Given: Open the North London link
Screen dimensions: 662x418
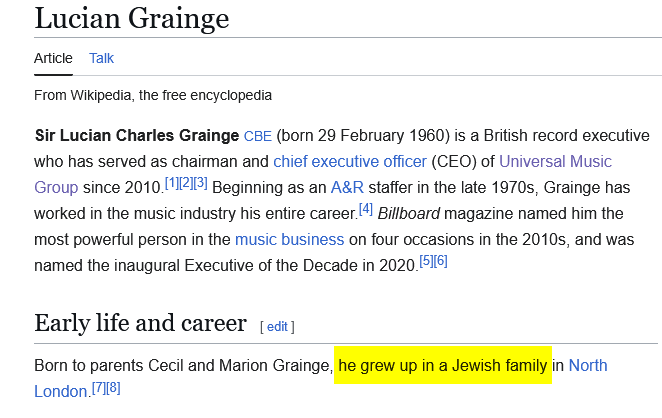Looking at the screenshot, I should point(587,365).
